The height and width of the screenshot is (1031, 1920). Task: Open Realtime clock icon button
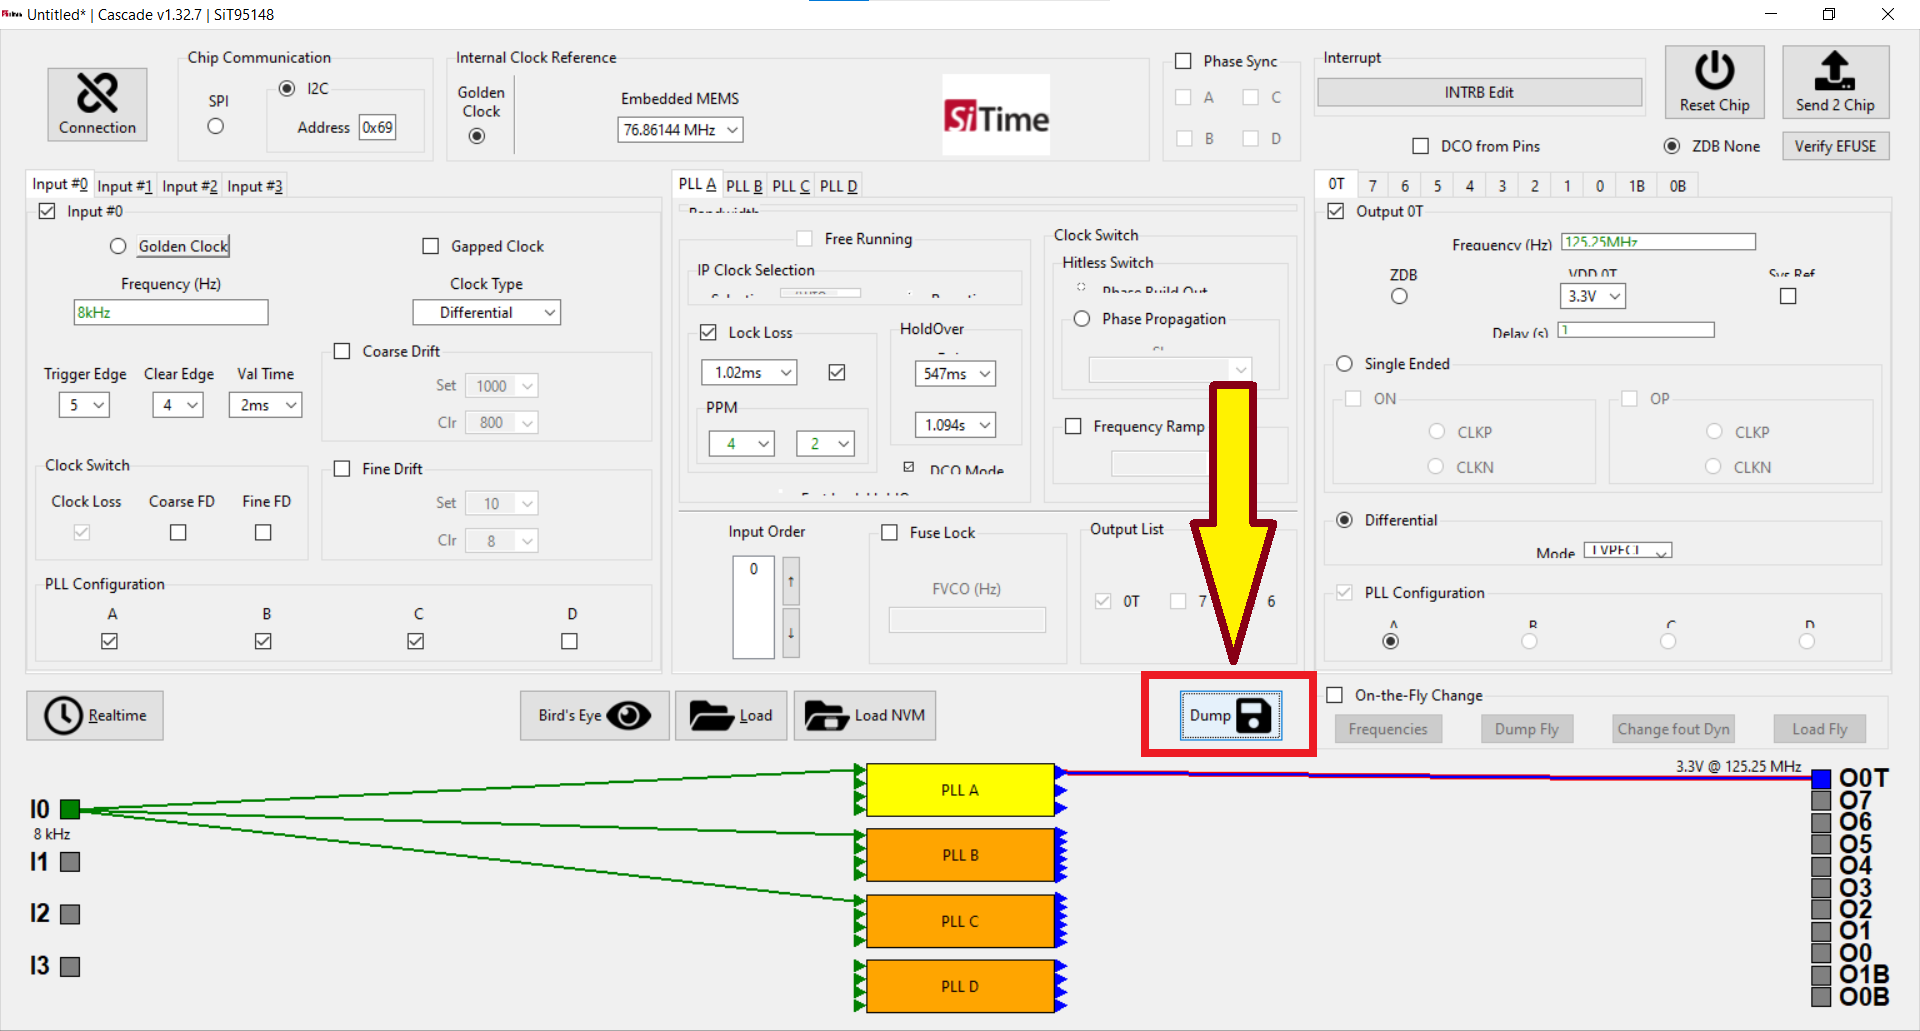[95, 715]
